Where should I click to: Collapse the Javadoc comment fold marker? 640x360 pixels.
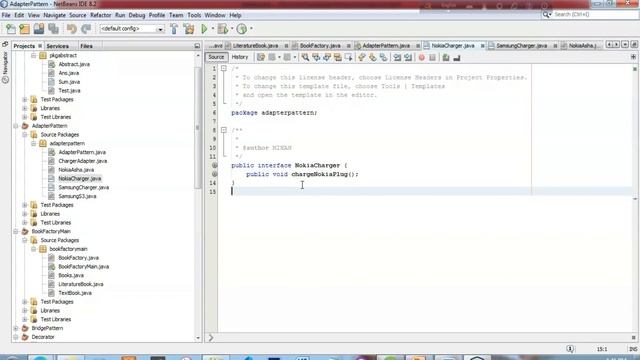click(x=224, y=130)
